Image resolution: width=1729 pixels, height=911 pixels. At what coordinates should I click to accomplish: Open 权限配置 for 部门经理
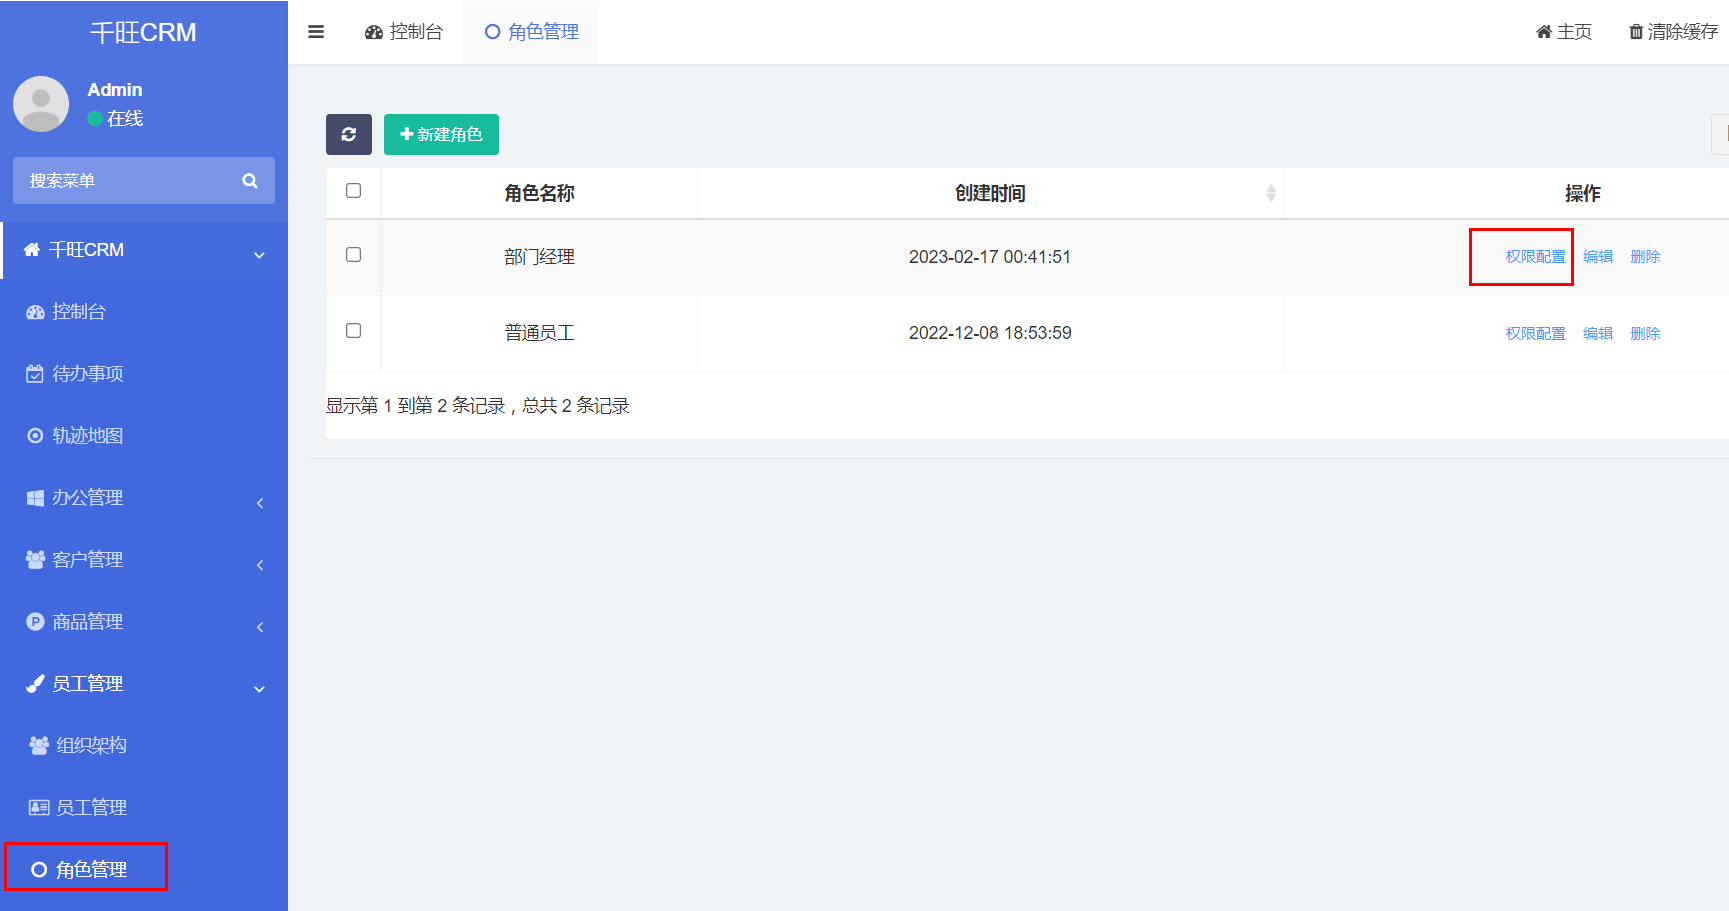[1535, 257]
